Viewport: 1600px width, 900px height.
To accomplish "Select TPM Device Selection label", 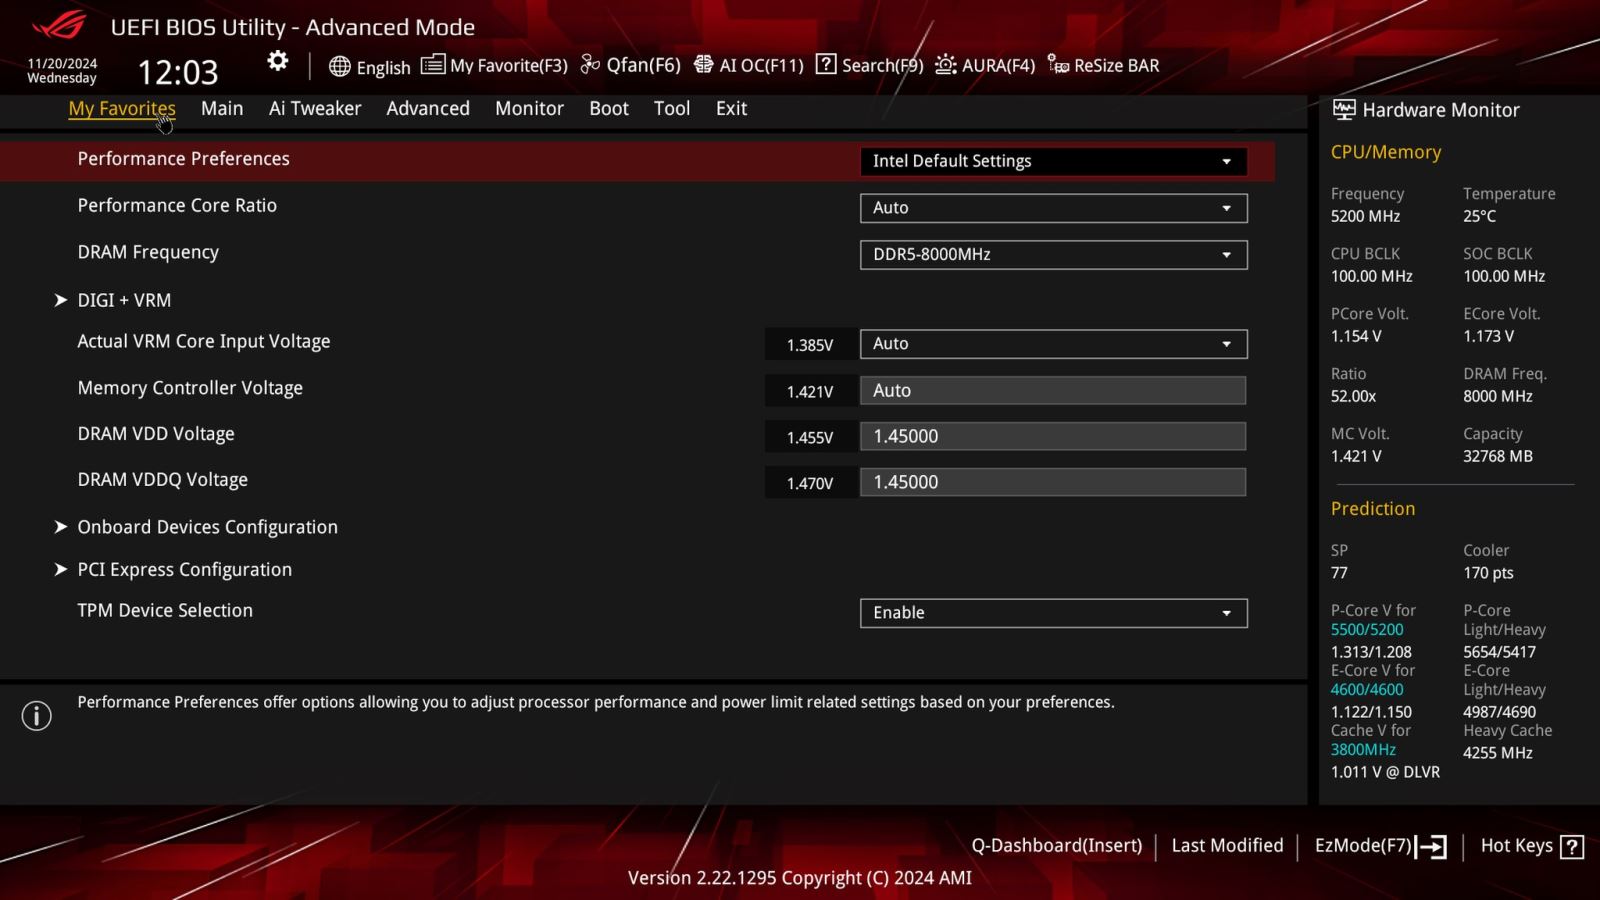I will [x=165, y=611].
